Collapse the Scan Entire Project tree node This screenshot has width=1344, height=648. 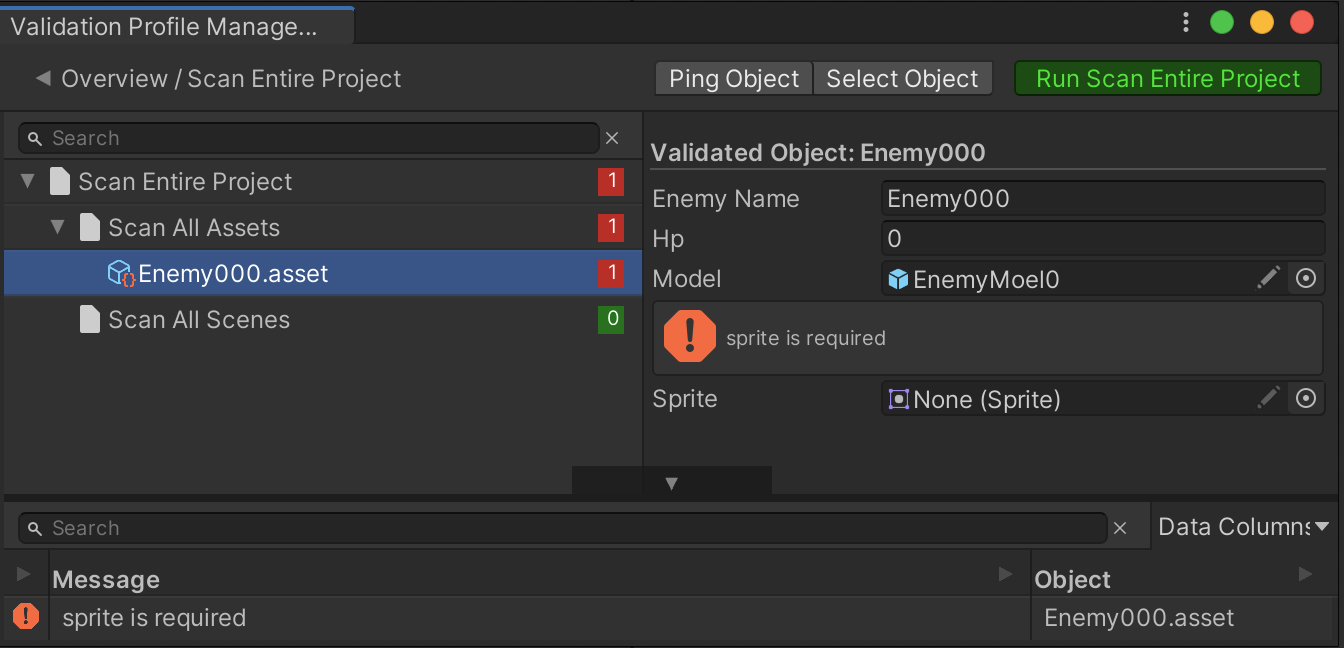[25, 181]
